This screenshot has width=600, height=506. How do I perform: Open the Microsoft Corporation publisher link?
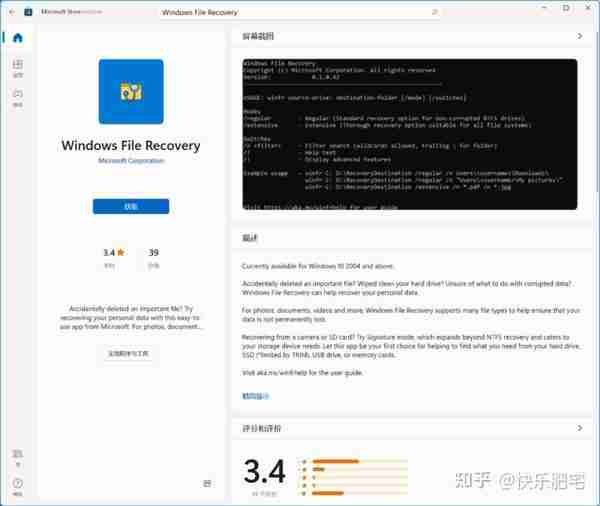(131, 161)
